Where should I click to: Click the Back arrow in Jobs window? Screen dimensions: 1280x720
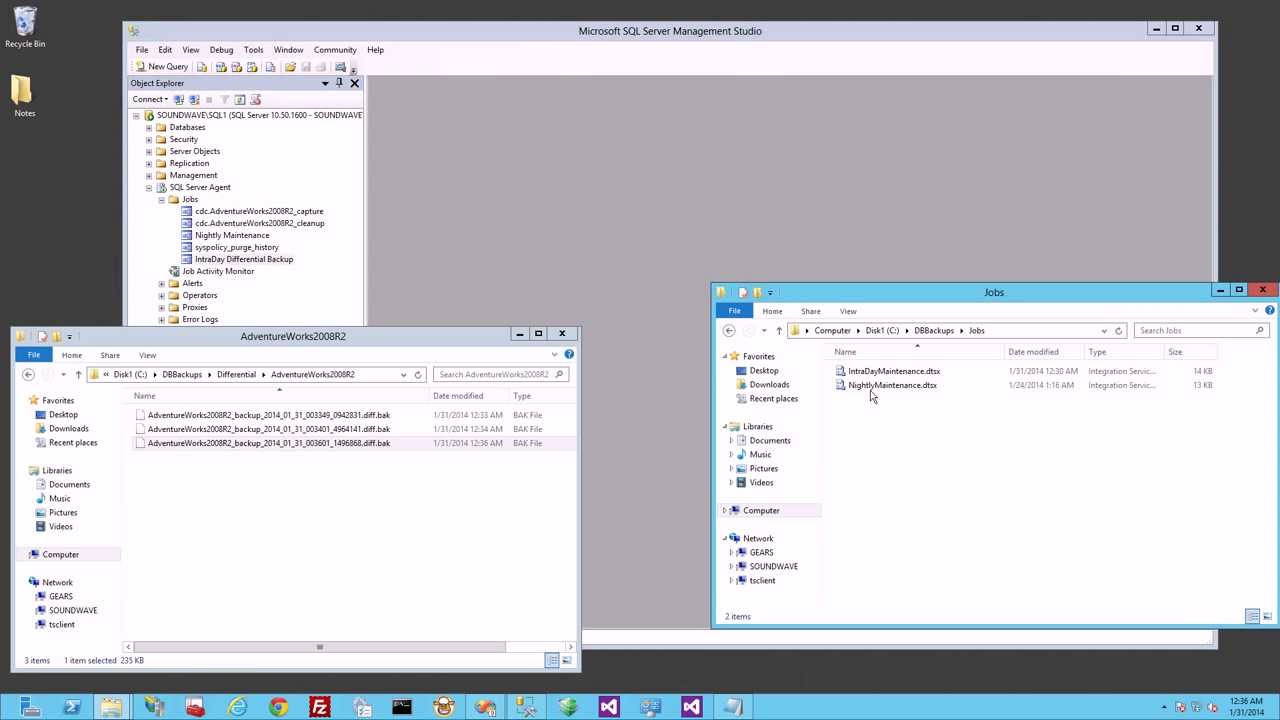coord(729,330)
